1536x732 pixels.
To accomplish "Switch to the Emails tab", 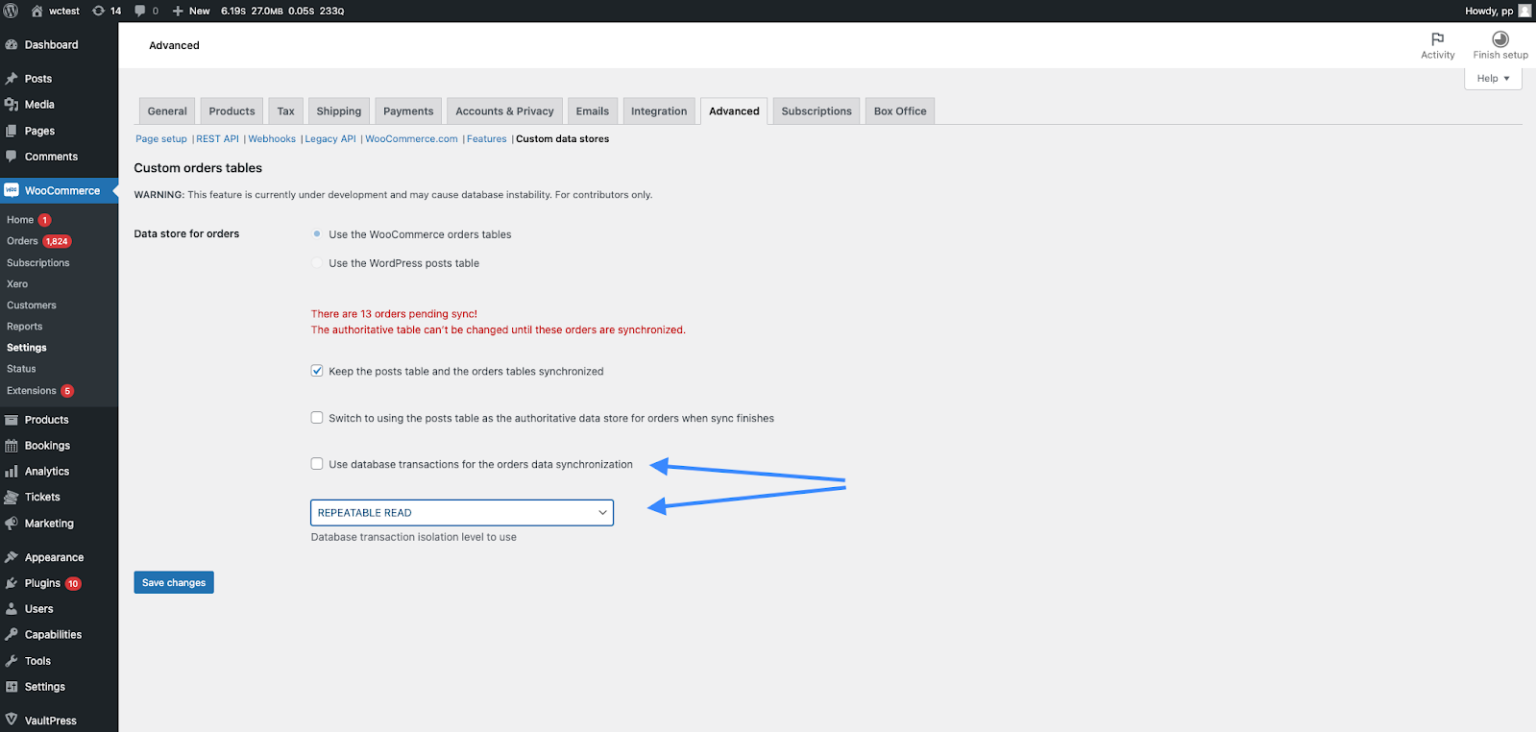I will click(593, 111).
